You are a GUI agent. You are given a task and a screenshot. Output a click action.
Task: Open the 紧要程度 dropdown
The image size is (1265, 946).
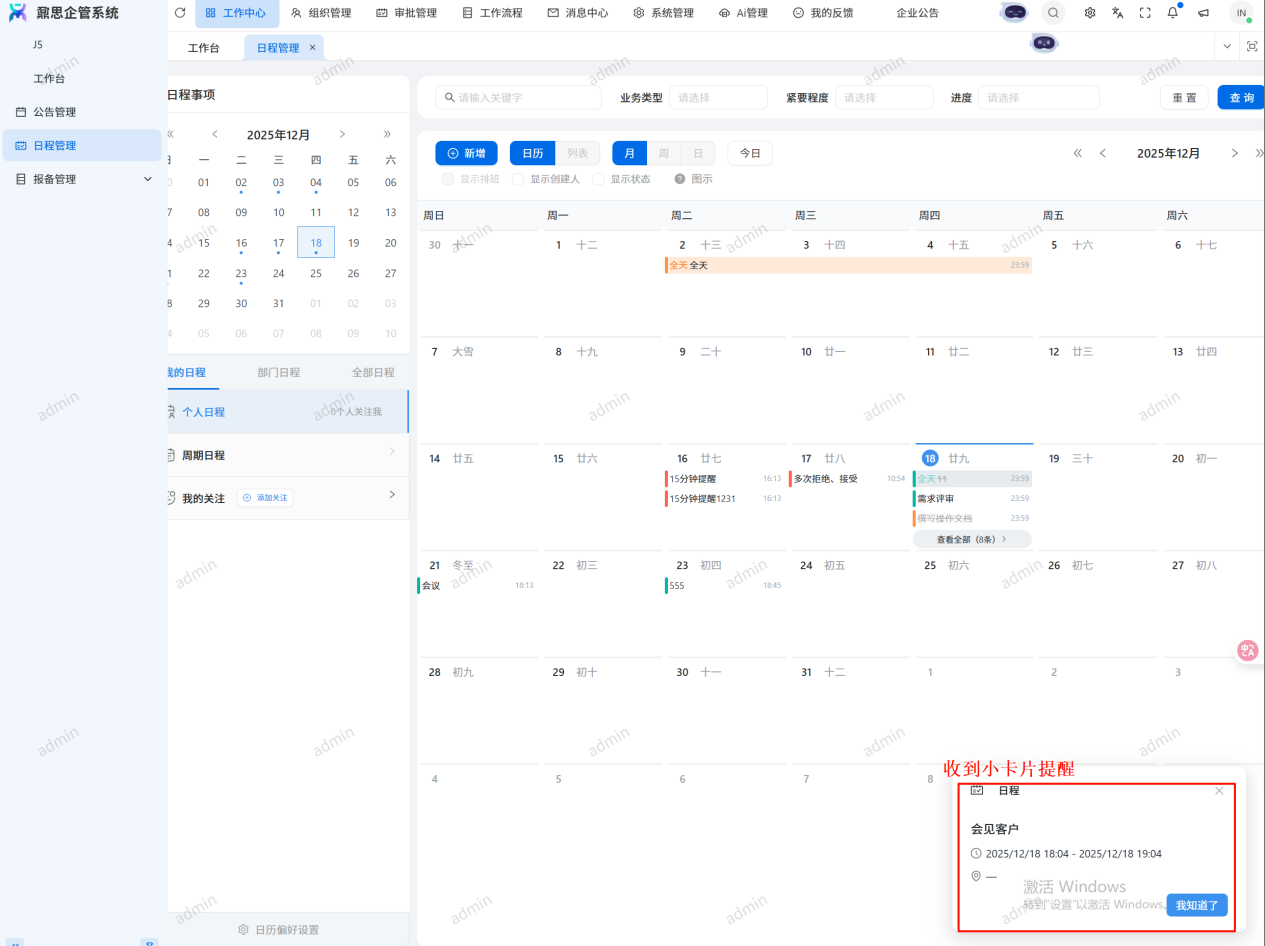coord(884,98)
